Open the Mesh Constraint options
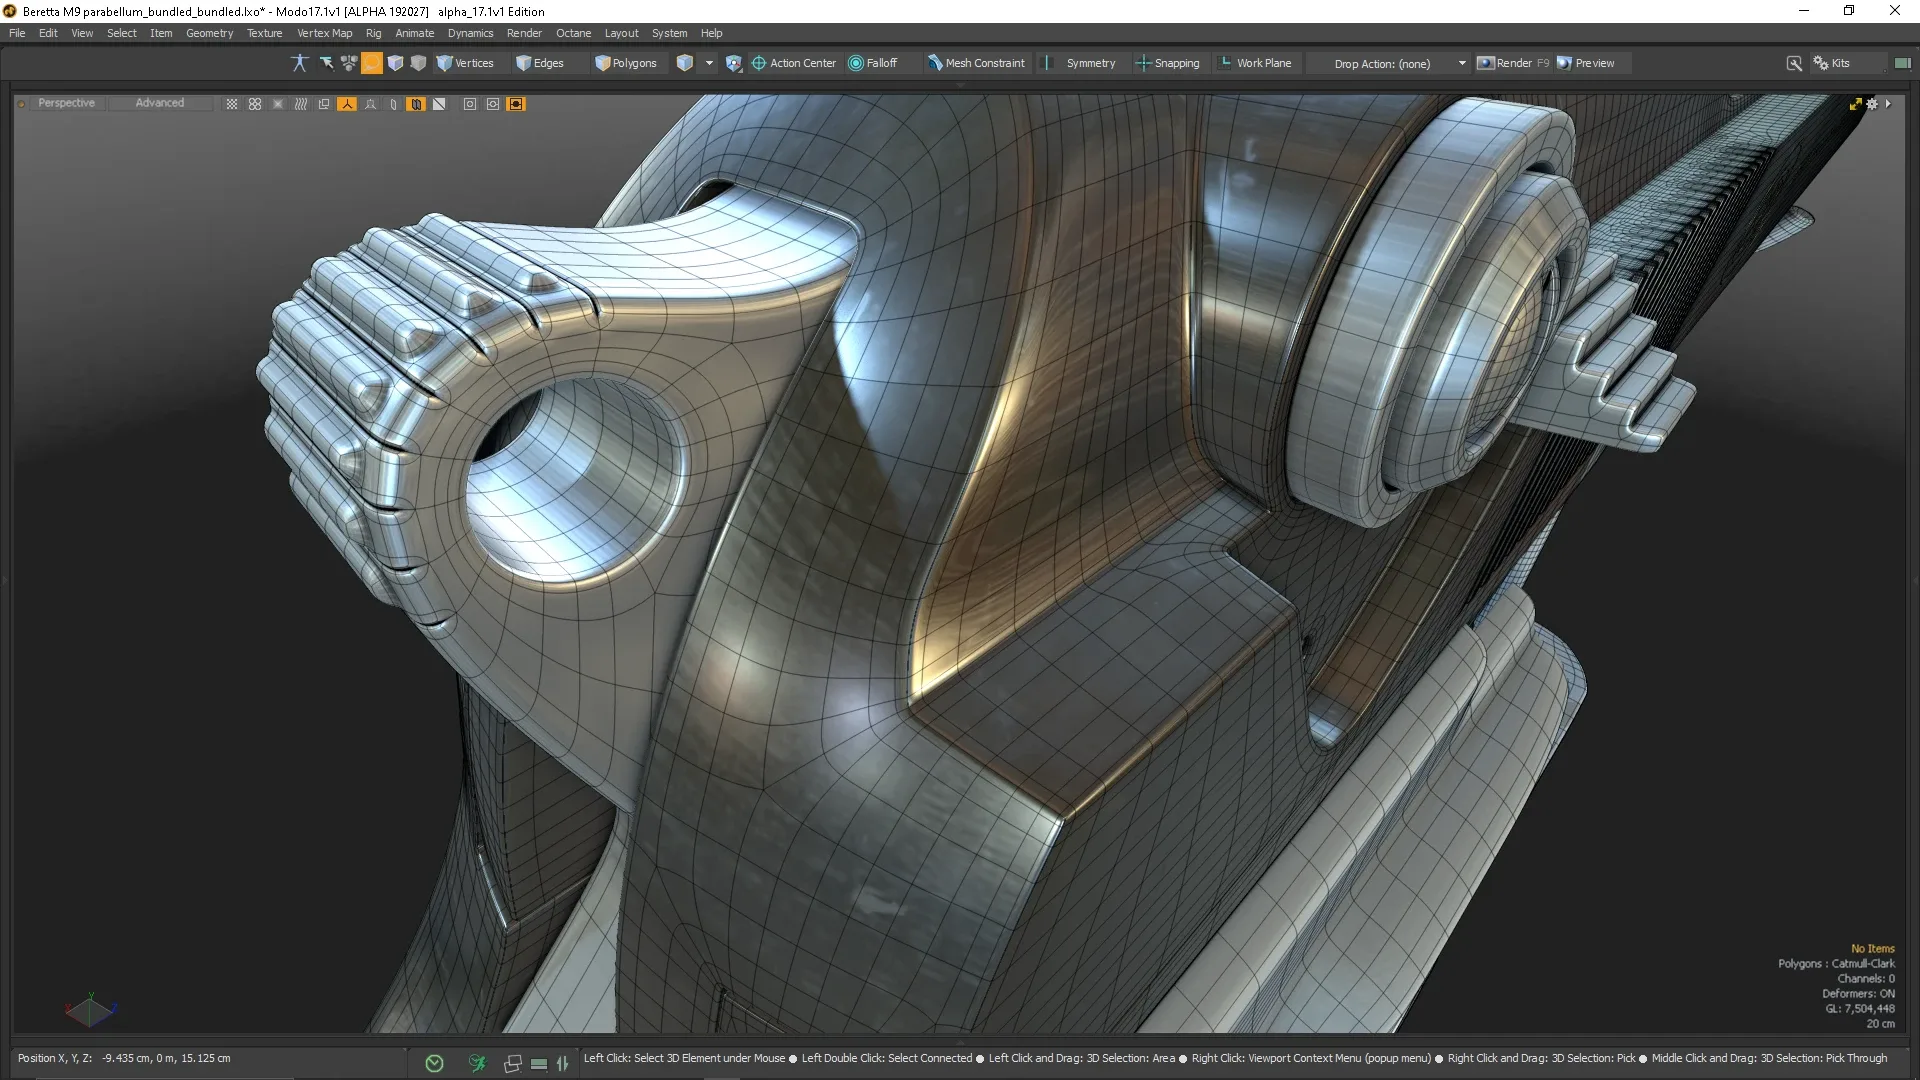This screenshot has height=1080, width=1920. 976,63
